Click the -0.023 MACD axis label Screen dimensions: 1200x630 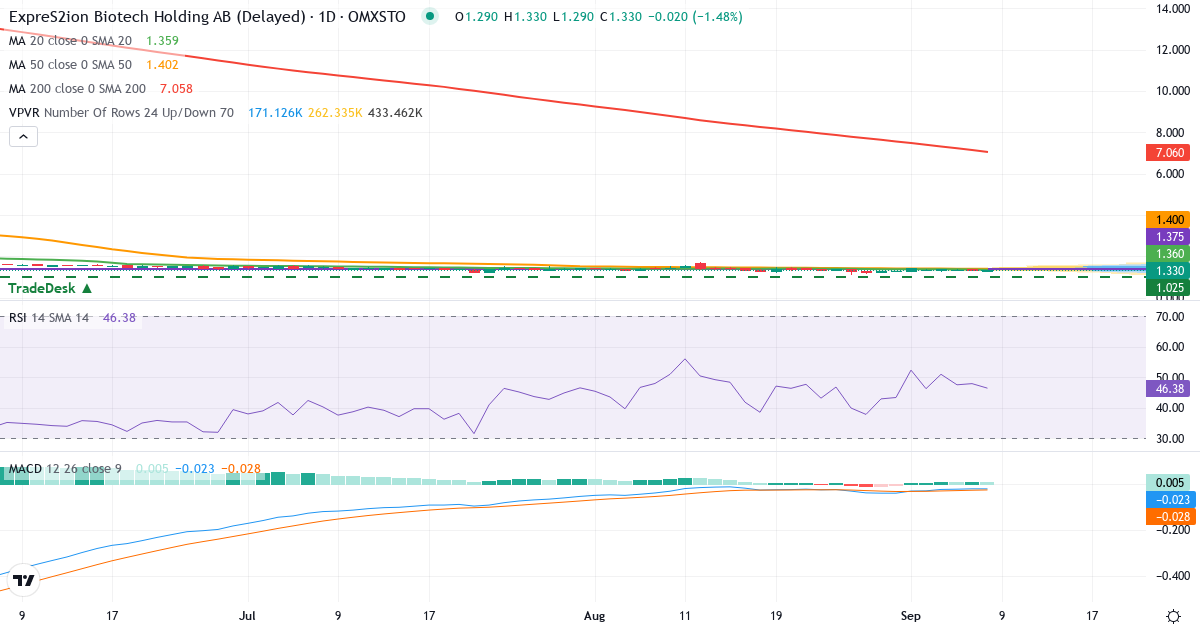tap(1169, 499)
